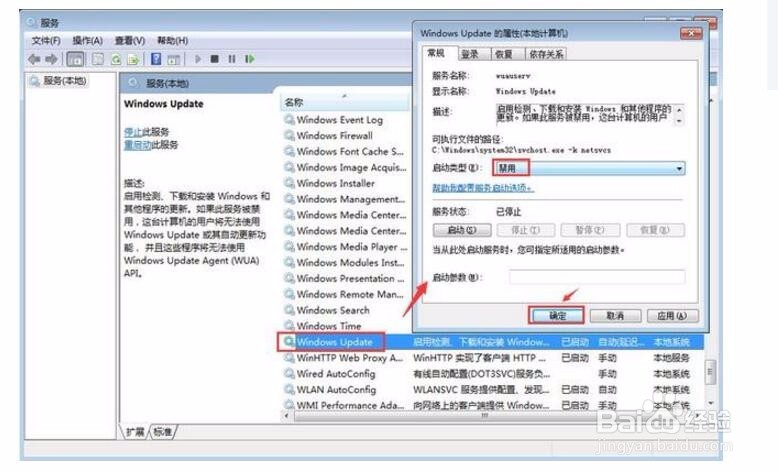
Task: Click the Forward arrow toolbar icon
Action: pyautogui.click(x=51, y=60)
